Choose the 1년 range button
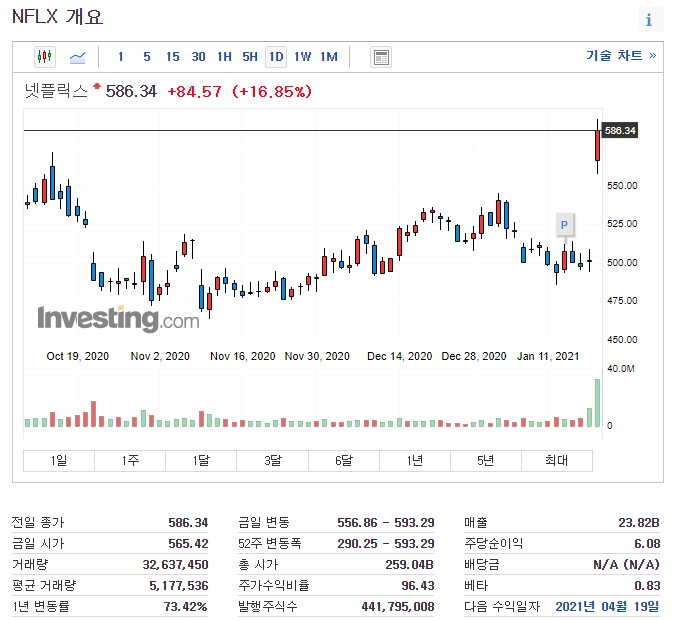Screen dimensions: 675x621 point(415,460)
